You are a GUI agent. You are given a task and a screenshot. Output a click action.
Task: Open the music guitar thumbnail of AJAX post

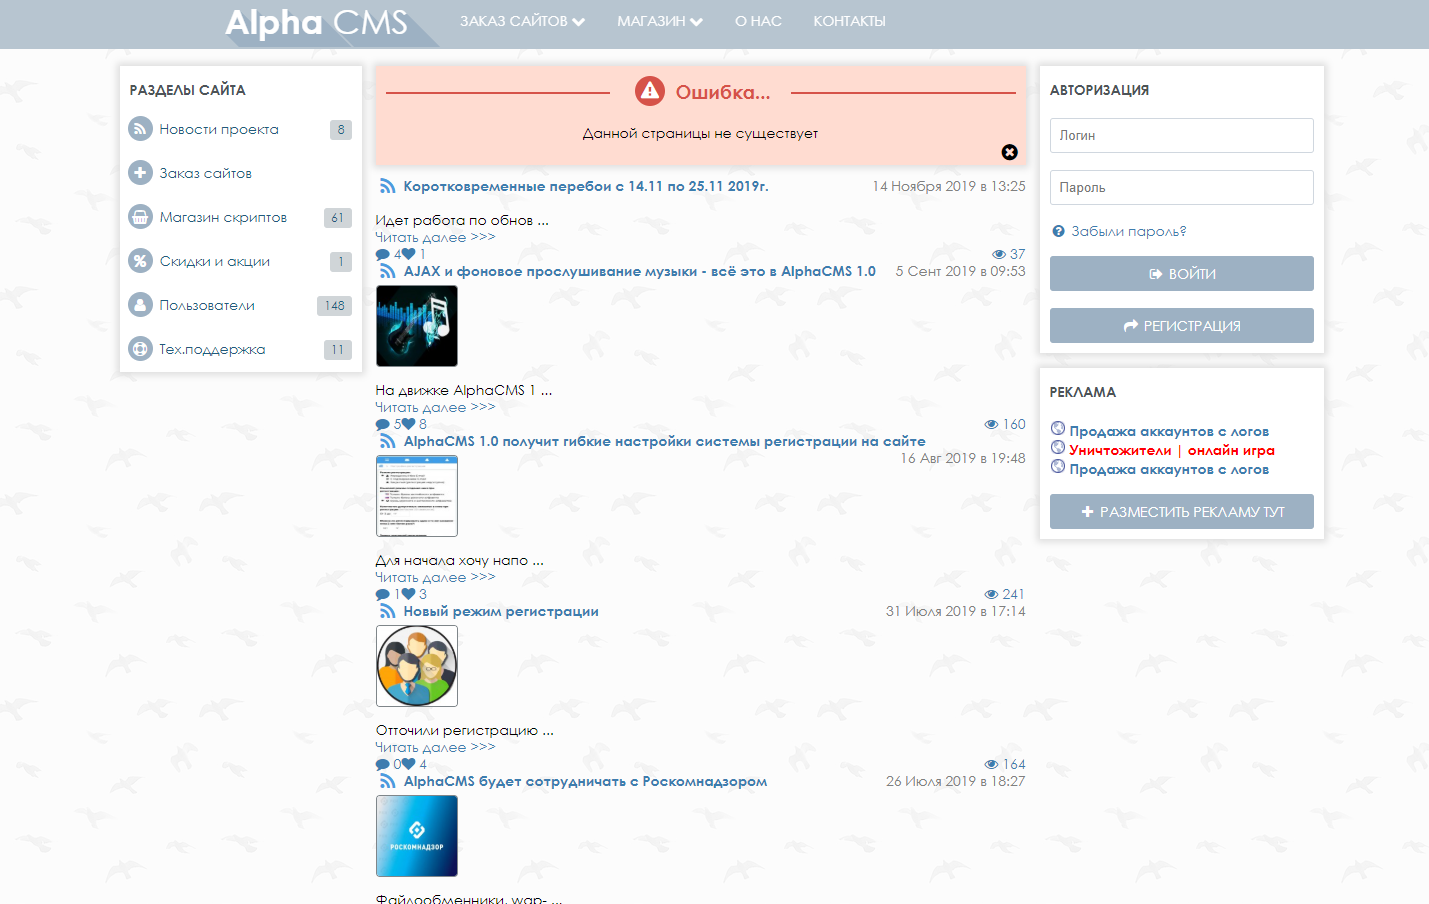pyautogui.click(x=417, y=326)
